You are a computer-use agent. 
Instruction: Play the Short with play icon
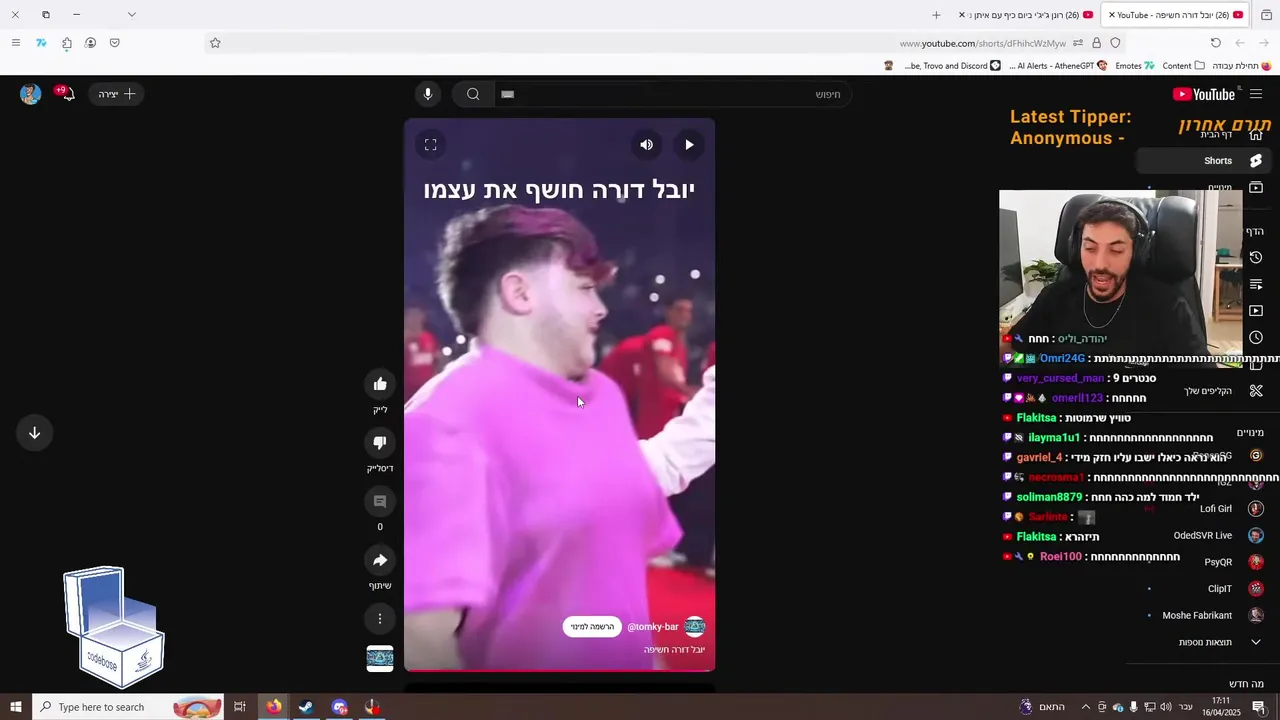[x=689, y=145]
